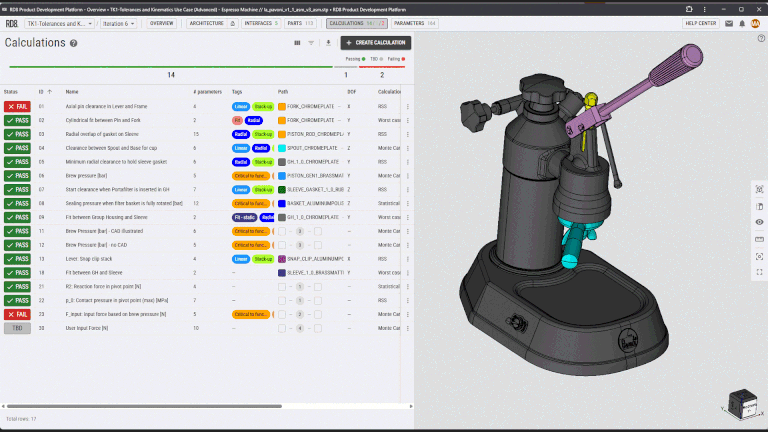Click the Critical to func... tag on Brew pressure [bar] row
Viewport: 768px width, 432px height.
click(x=251, y=175)
